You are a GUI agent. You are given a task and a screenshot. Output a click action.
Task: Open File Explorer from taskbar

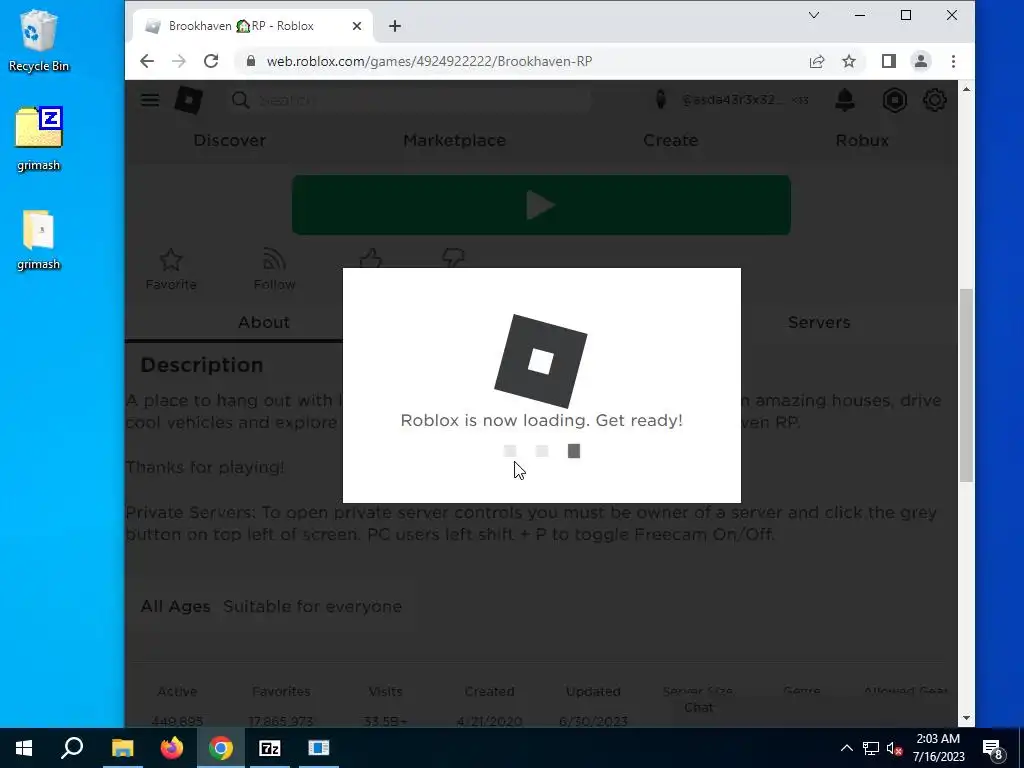pos(122,748)
